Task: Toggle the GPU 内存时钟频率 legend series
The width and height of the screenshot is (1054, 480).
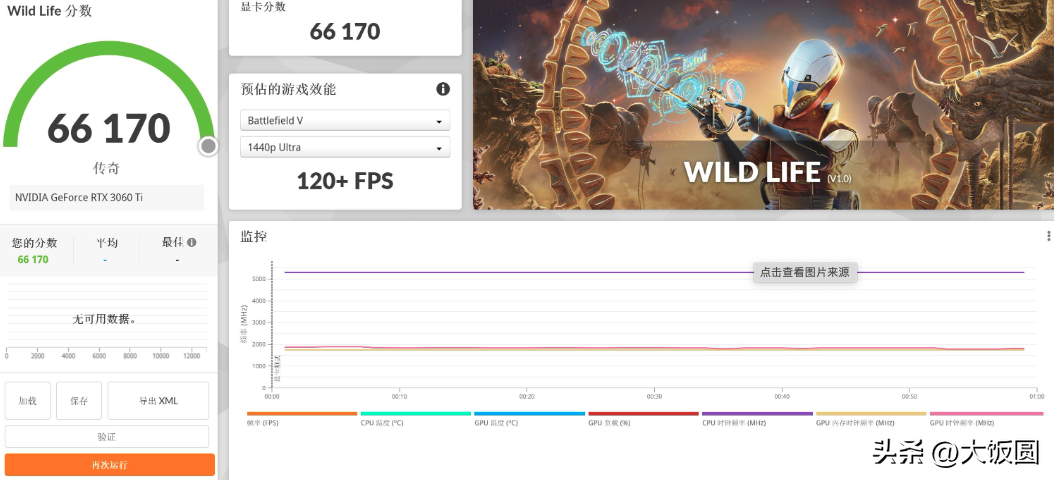Action: (871, 418)
